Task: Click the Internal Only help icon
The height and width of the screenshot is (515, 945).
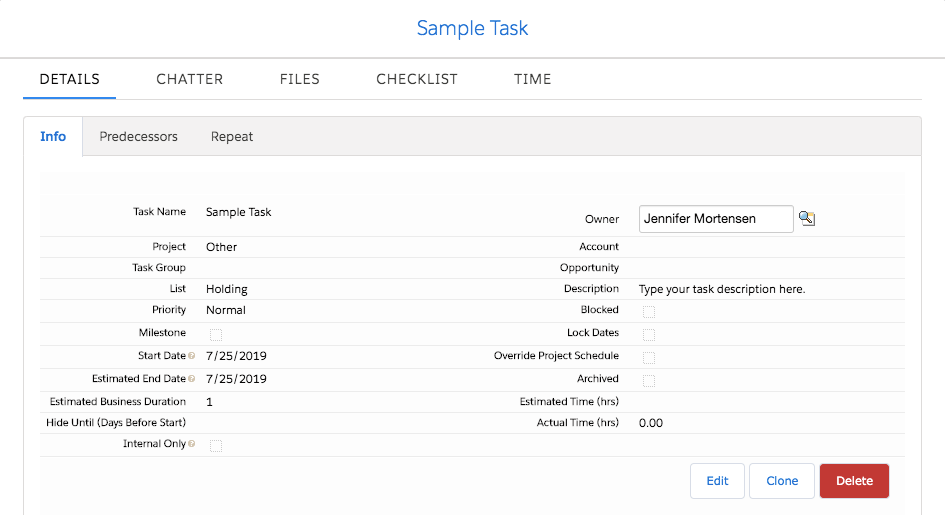Action: (x=192, y=444)
